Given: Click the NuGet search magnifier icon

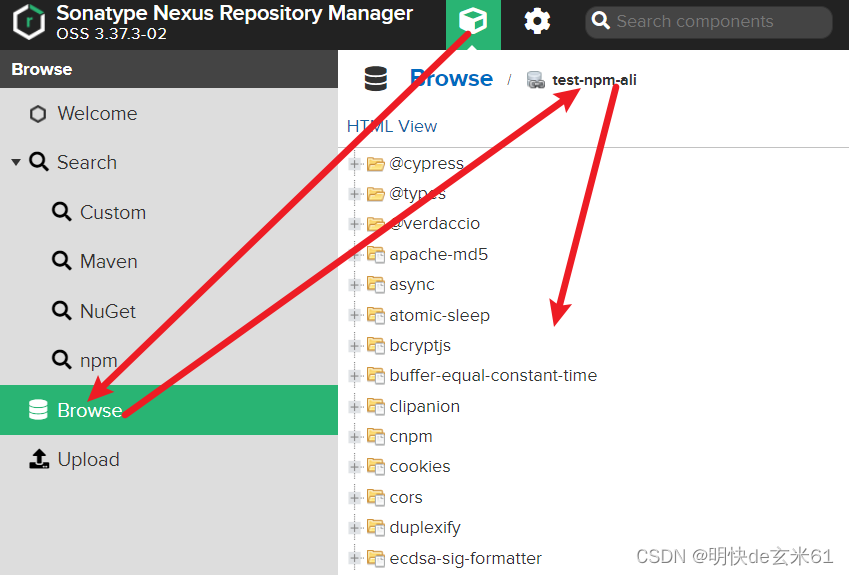Looking at the screenshot, I should 62,311.
